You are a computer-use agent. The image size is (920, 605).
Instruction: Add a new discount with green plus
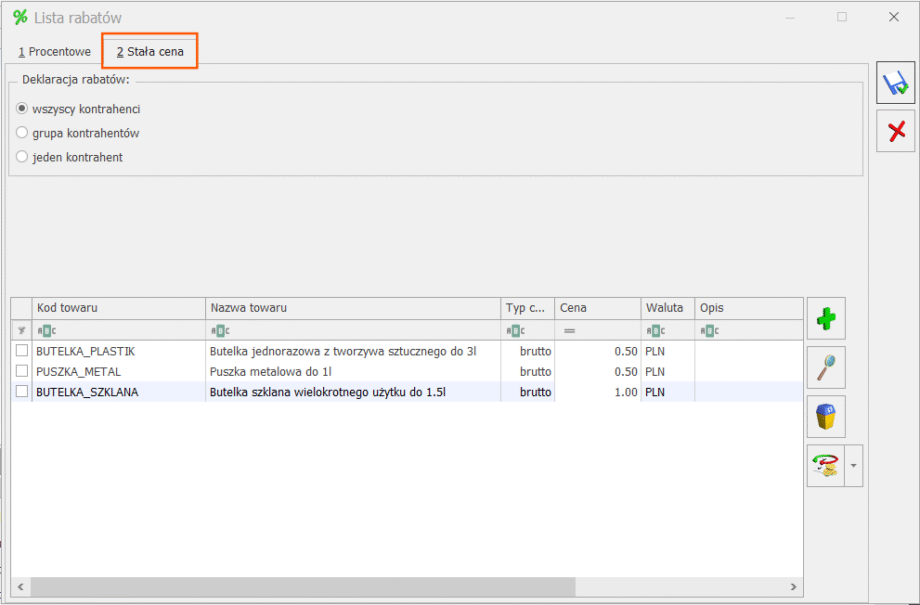pyautogui.click(x=826, y=319)
